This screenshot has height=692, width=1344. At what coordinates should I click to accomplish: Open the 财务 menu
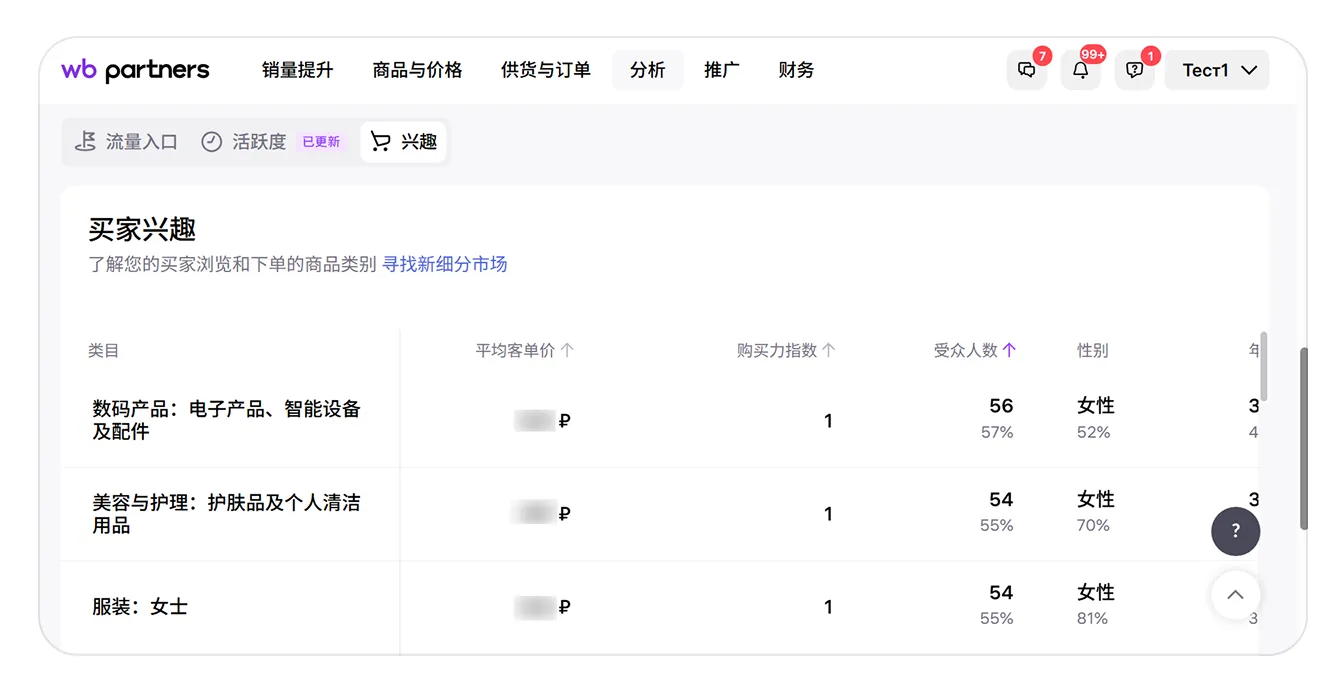(796, 70)
